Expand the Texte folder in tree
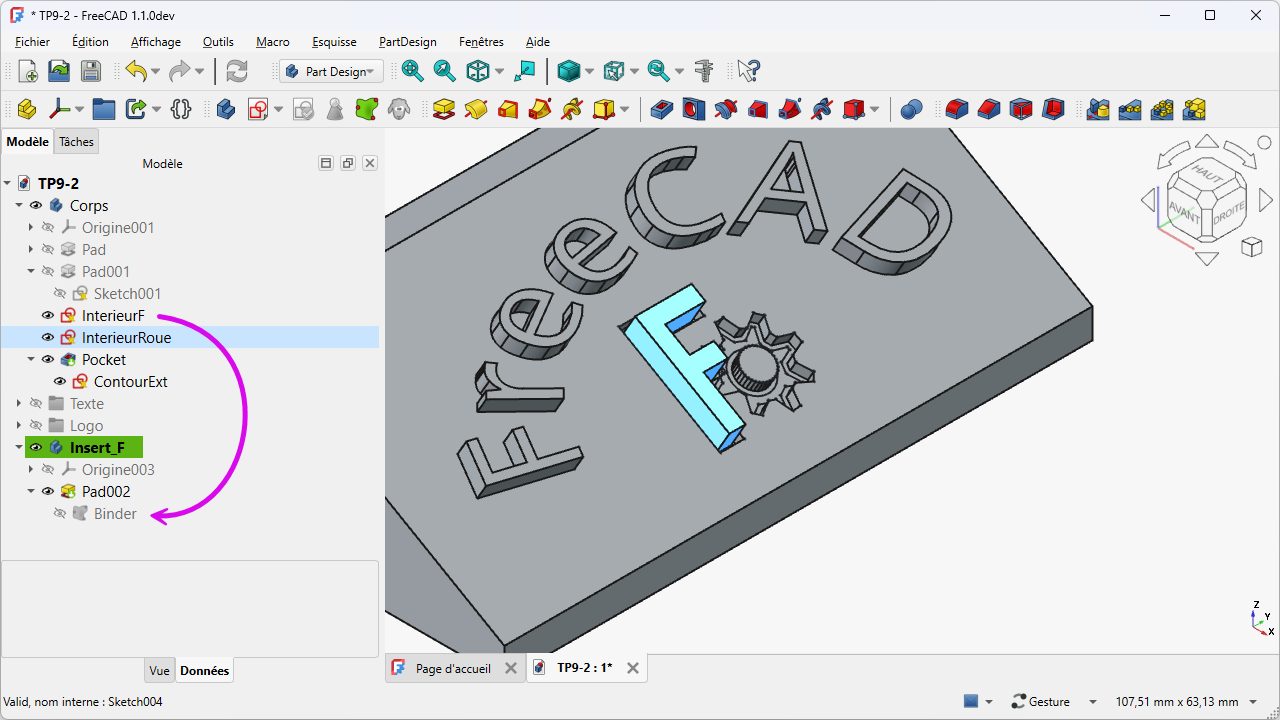This screenshot has width=1280, height=720. pos(19,404)
